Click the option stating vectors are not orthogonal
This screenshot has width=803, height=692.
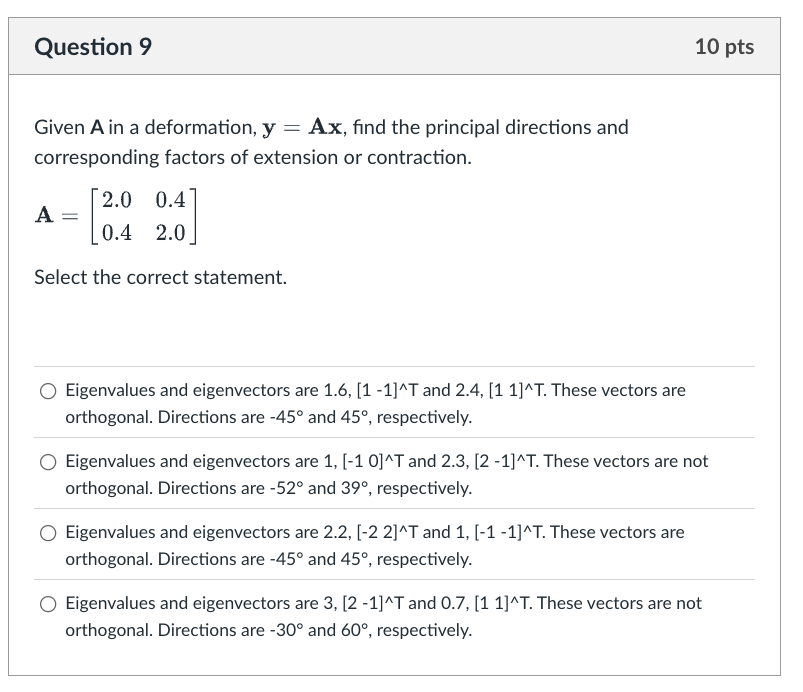click(x=47, y=462)
